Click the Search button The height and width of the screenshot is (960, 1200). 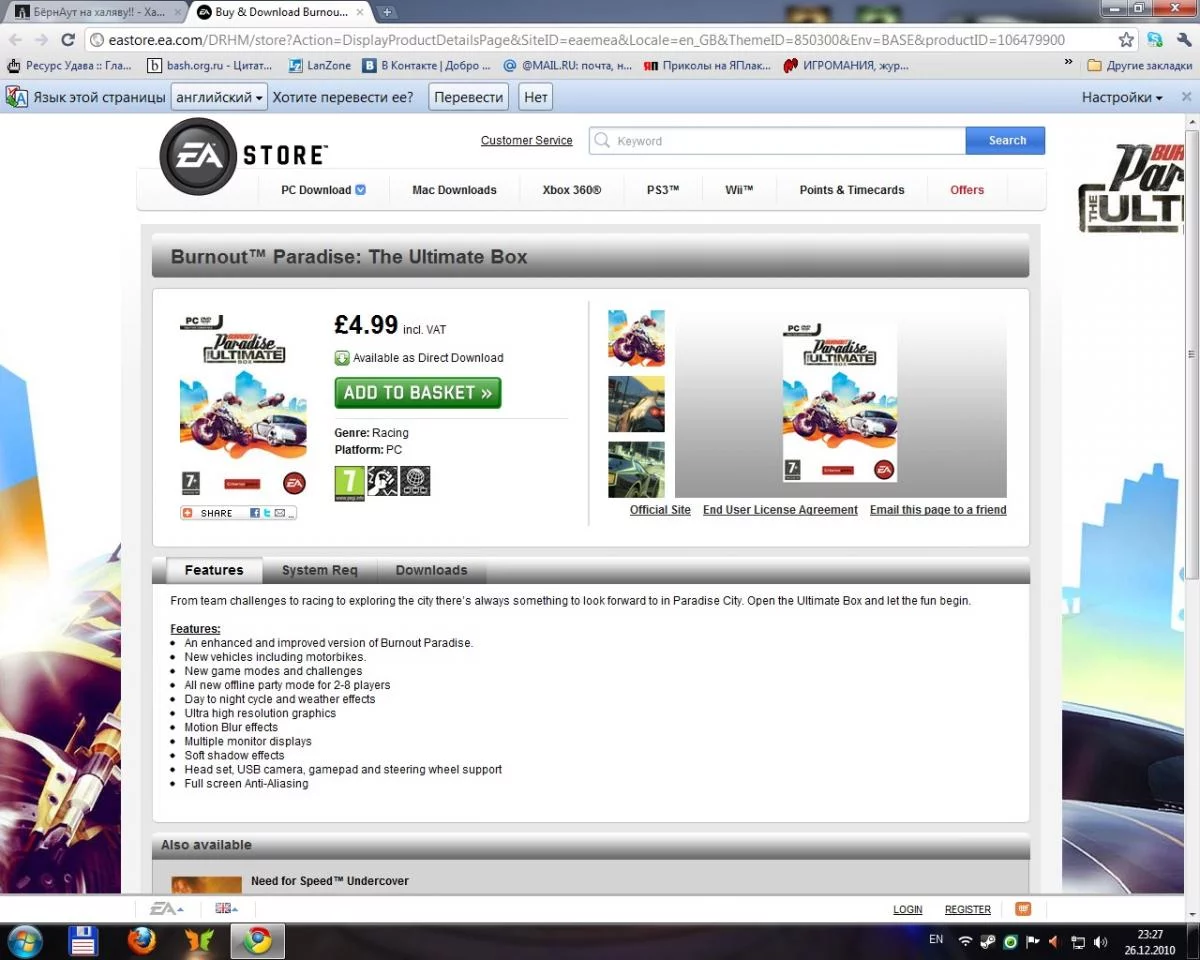click(x=1006, y=141)
